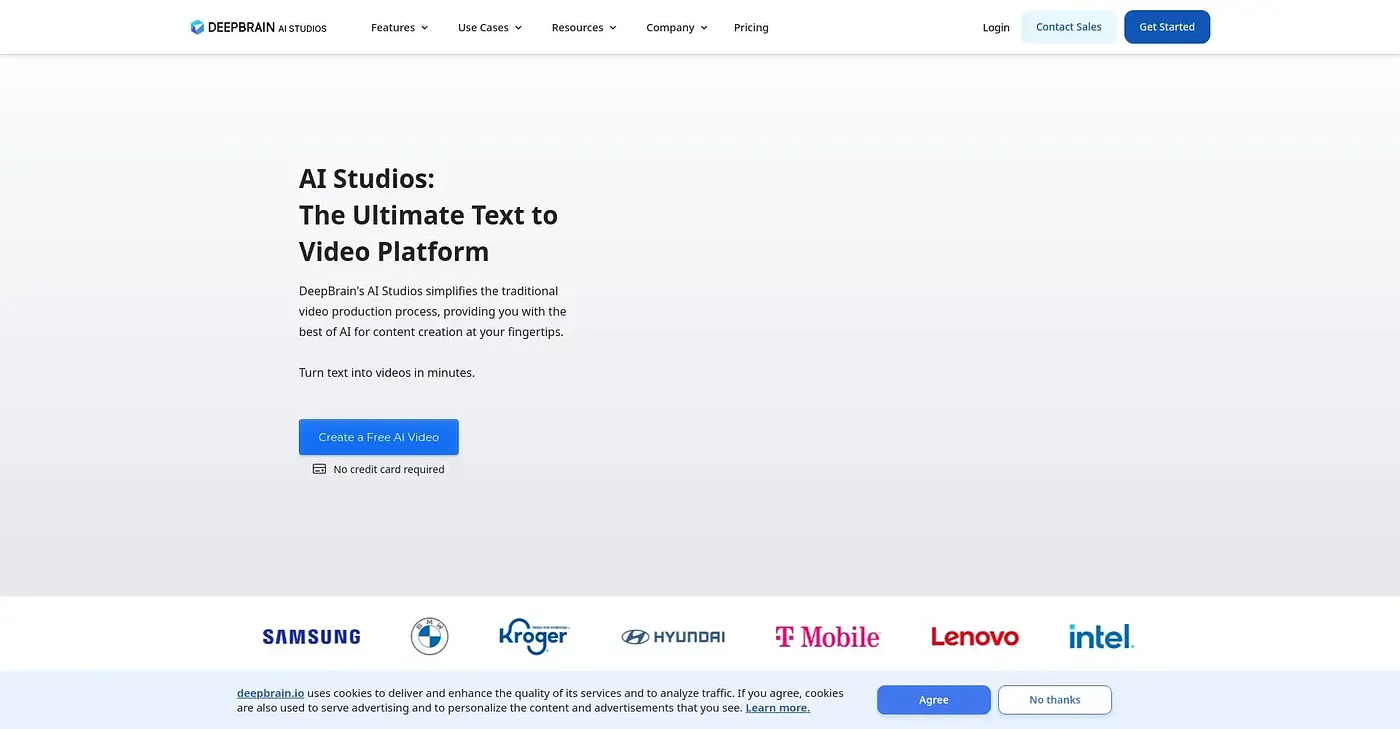This screenshot has height=729, width=1400.
Task: Open the Features menu
Action: [399, 27]
